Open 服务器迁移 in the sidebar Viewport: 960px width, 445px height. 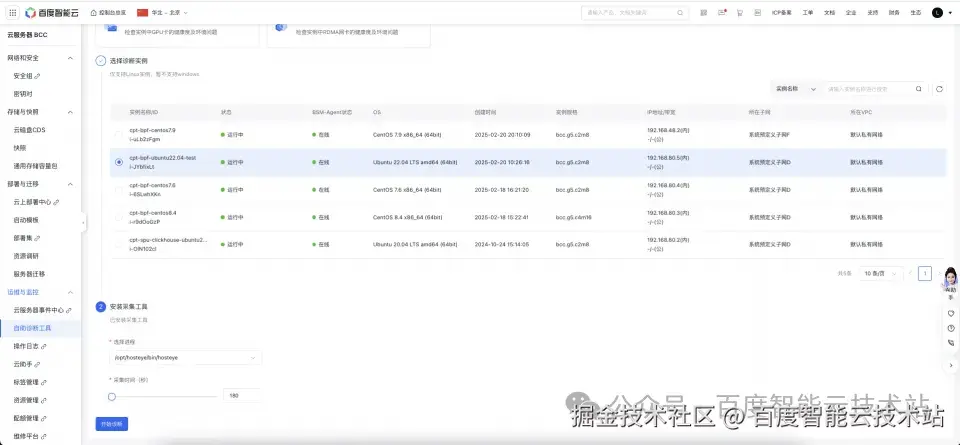(29, 274)
